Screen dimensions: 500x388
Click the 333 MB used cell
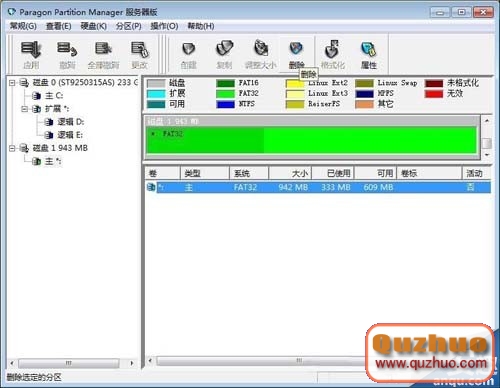click(336, 187)
